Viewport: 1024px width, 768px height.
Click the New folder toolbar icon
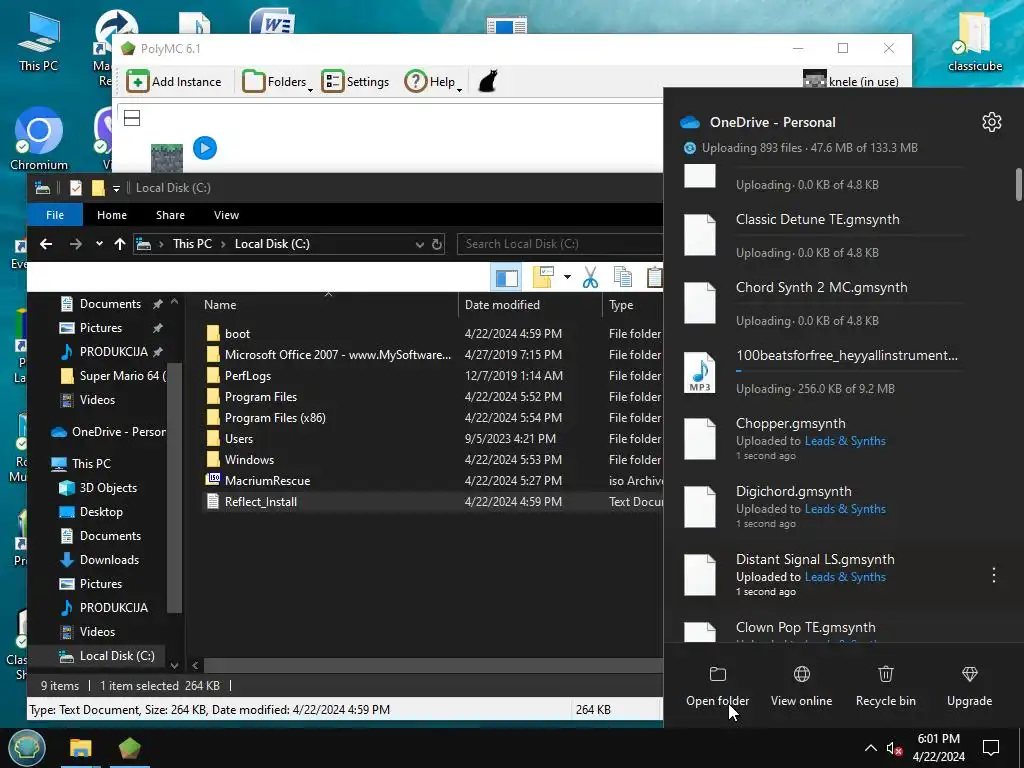[x=543, y=278]
